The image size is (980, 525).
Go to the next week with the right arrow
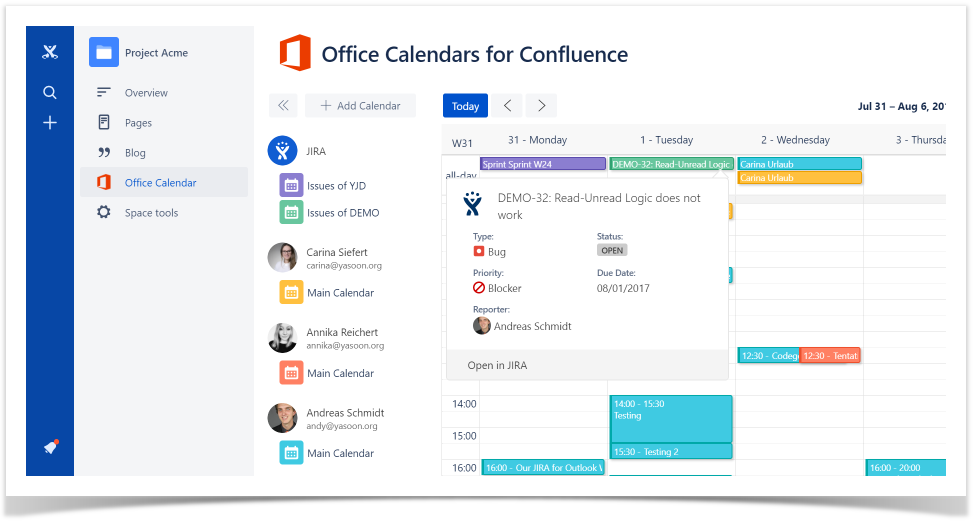(x=541, y=106)
